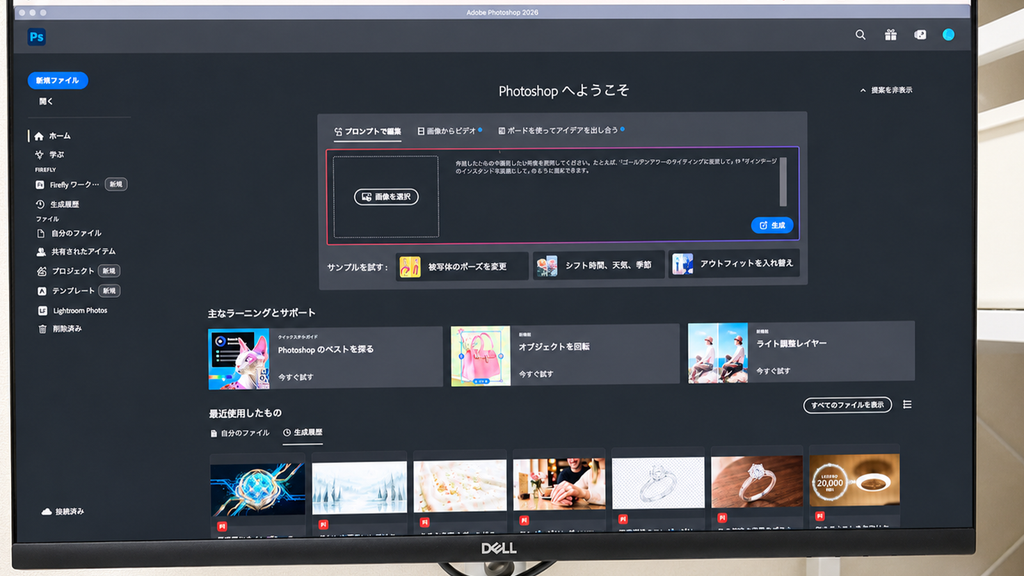Click the prompt box scrollbar

(x=783, y=182)
